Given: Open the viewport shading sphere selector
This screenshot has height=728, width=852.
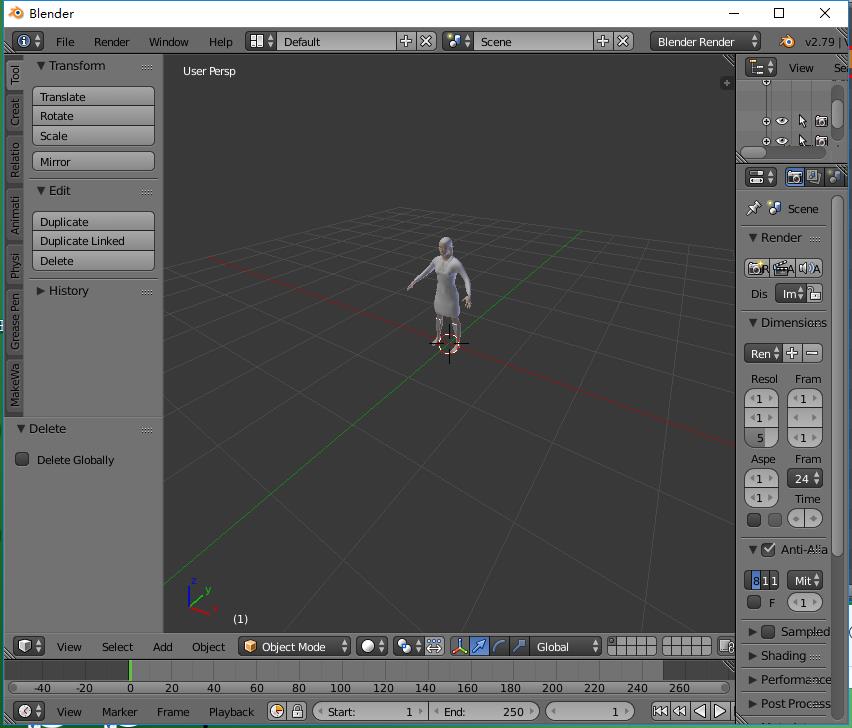Looking at the screenshot, I should pos(372,647).
